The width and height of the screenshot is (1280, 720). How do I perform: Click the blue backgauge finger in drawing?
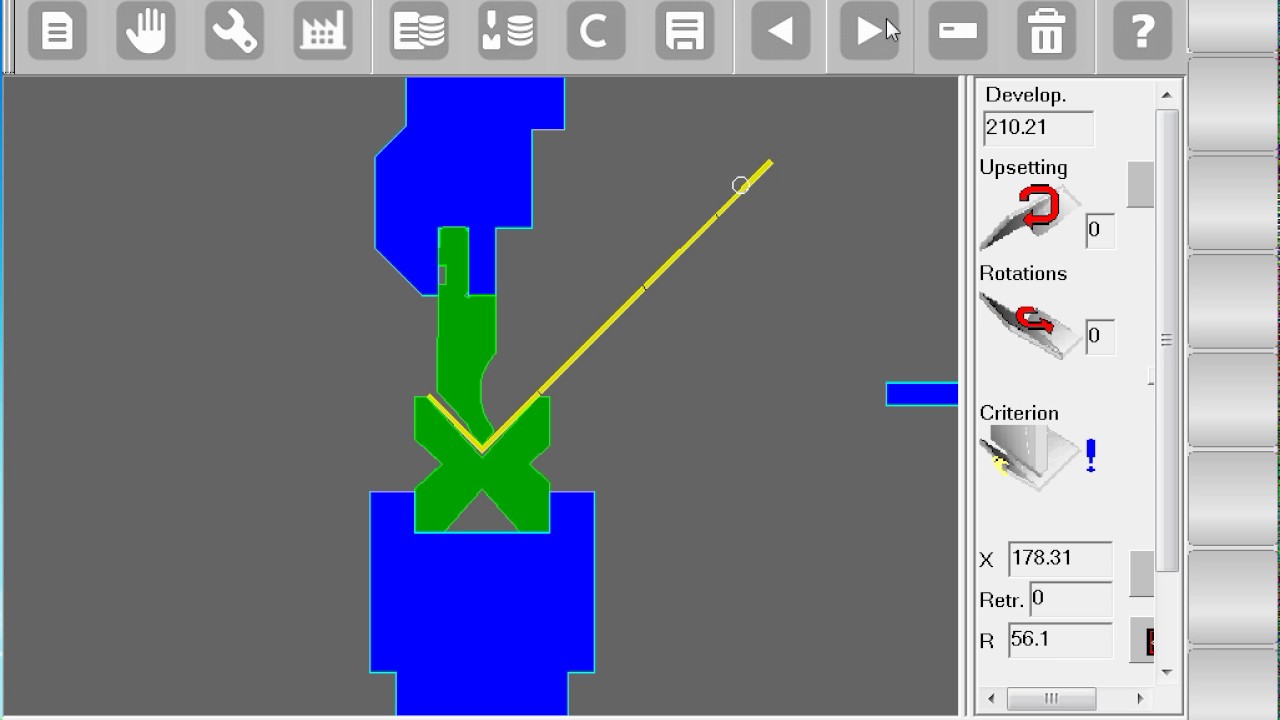point(922,394)
